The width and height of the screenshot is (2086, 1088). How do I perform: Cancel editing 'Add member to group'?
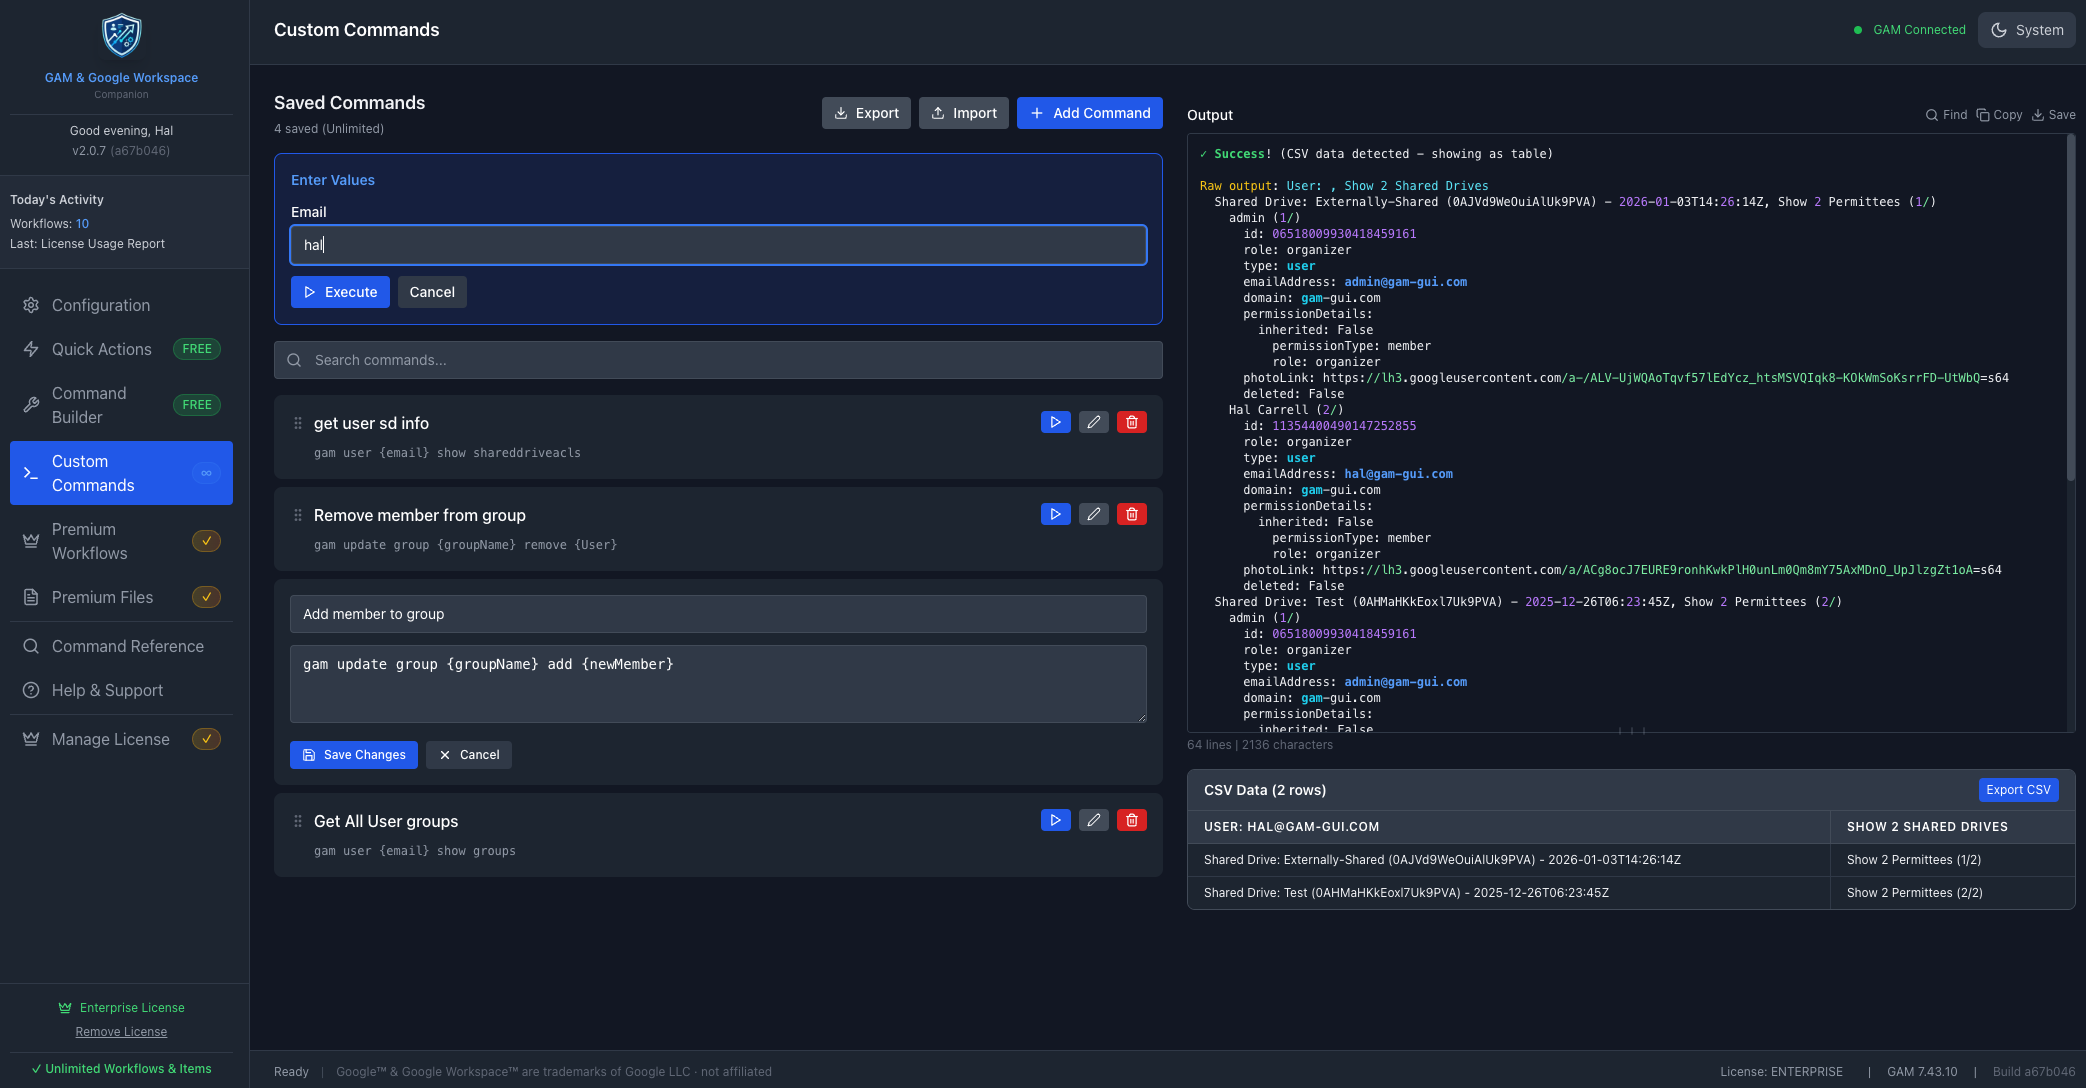pos(469,755)
